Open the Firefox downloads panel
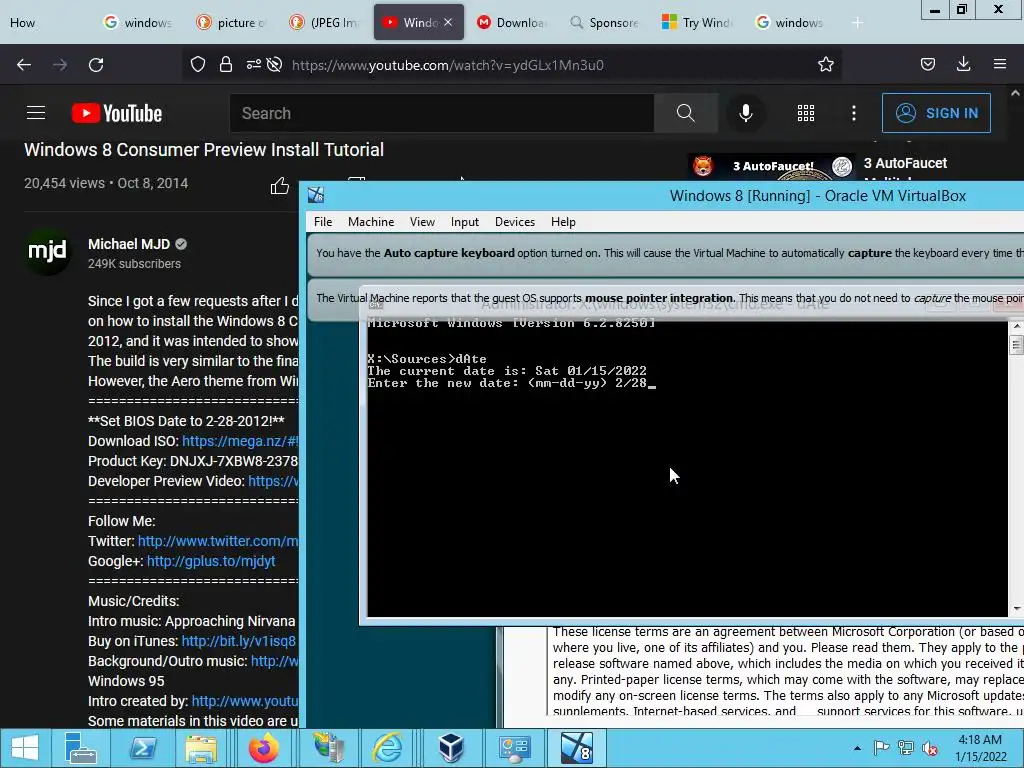This screenshot has width=1024, height=768. coord(963,64)
